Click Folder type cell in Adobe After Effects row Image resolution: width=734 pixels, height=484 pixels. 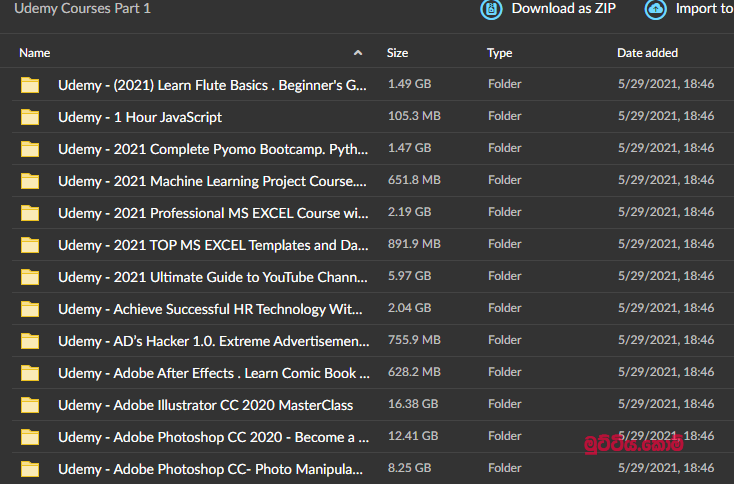tap(505, 372)
